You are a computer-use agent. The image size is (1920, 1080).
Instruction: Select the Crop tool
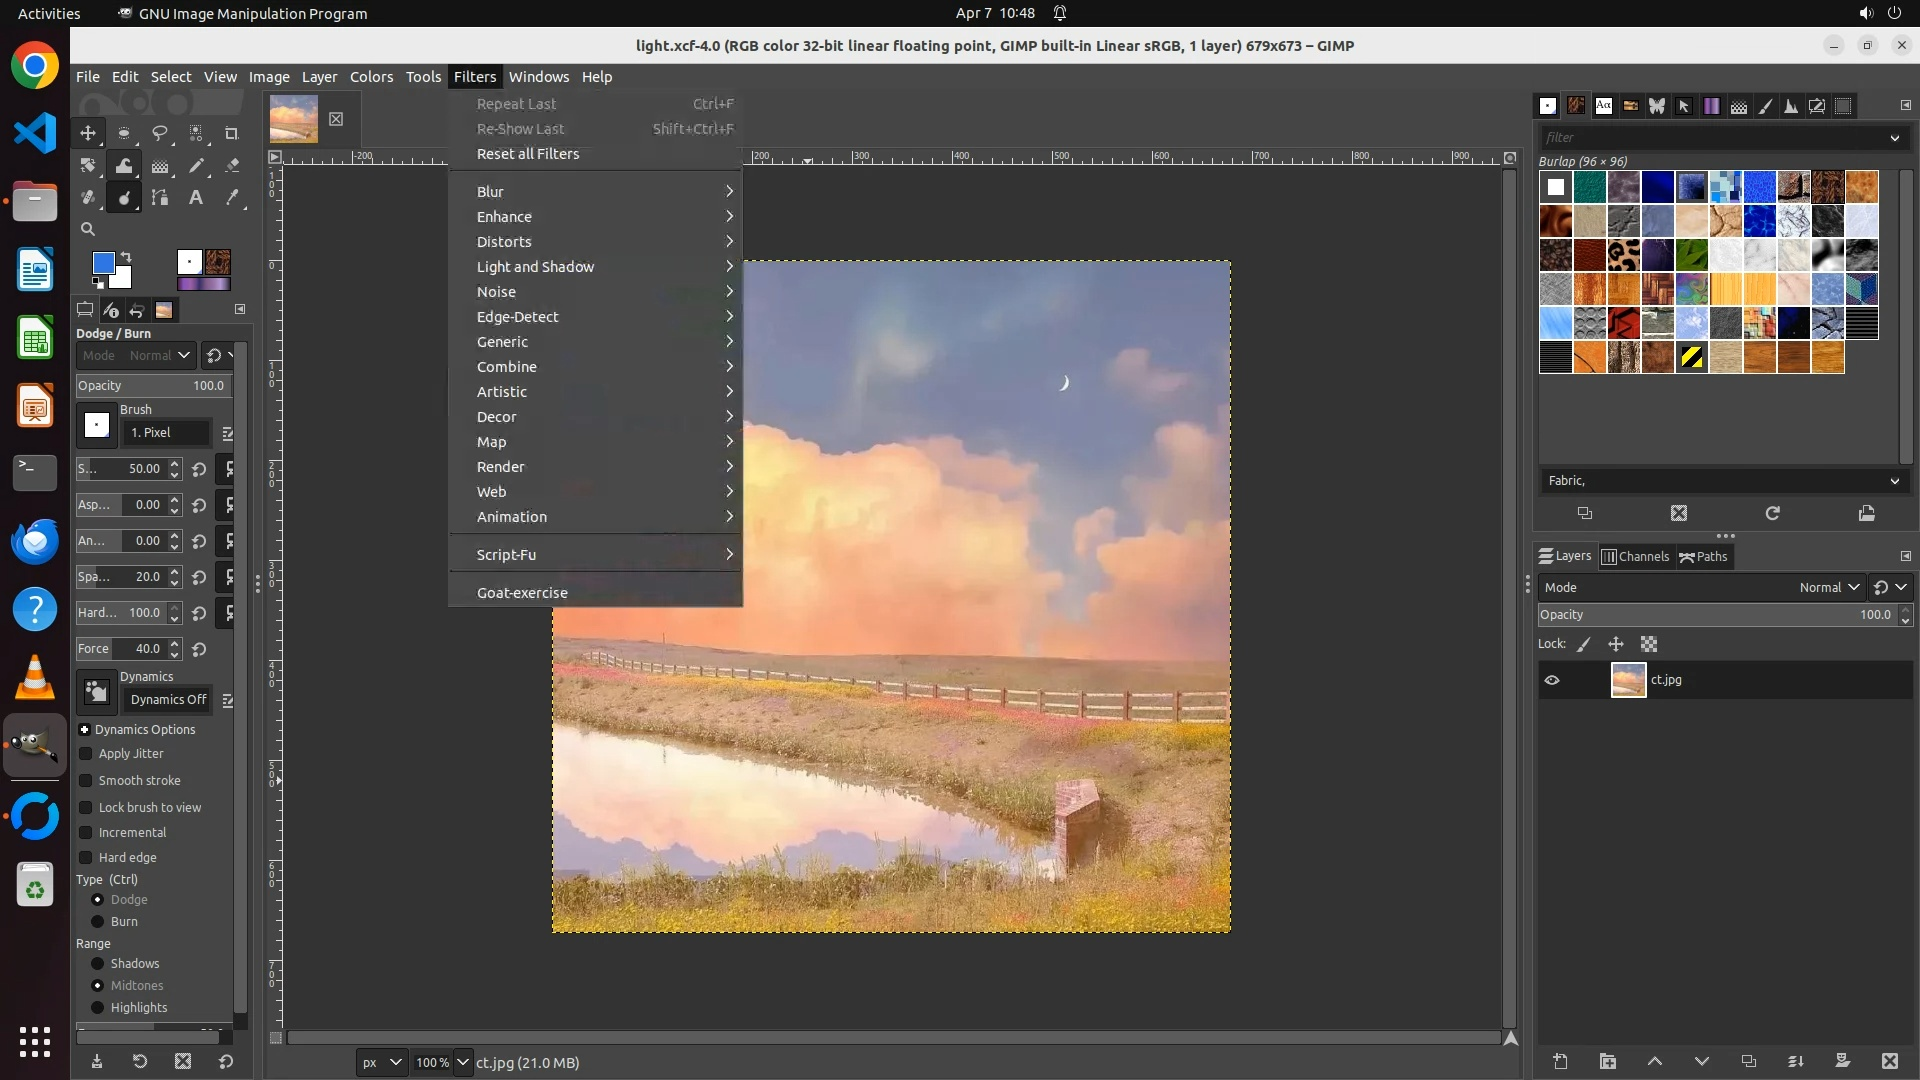coord(232,134)
